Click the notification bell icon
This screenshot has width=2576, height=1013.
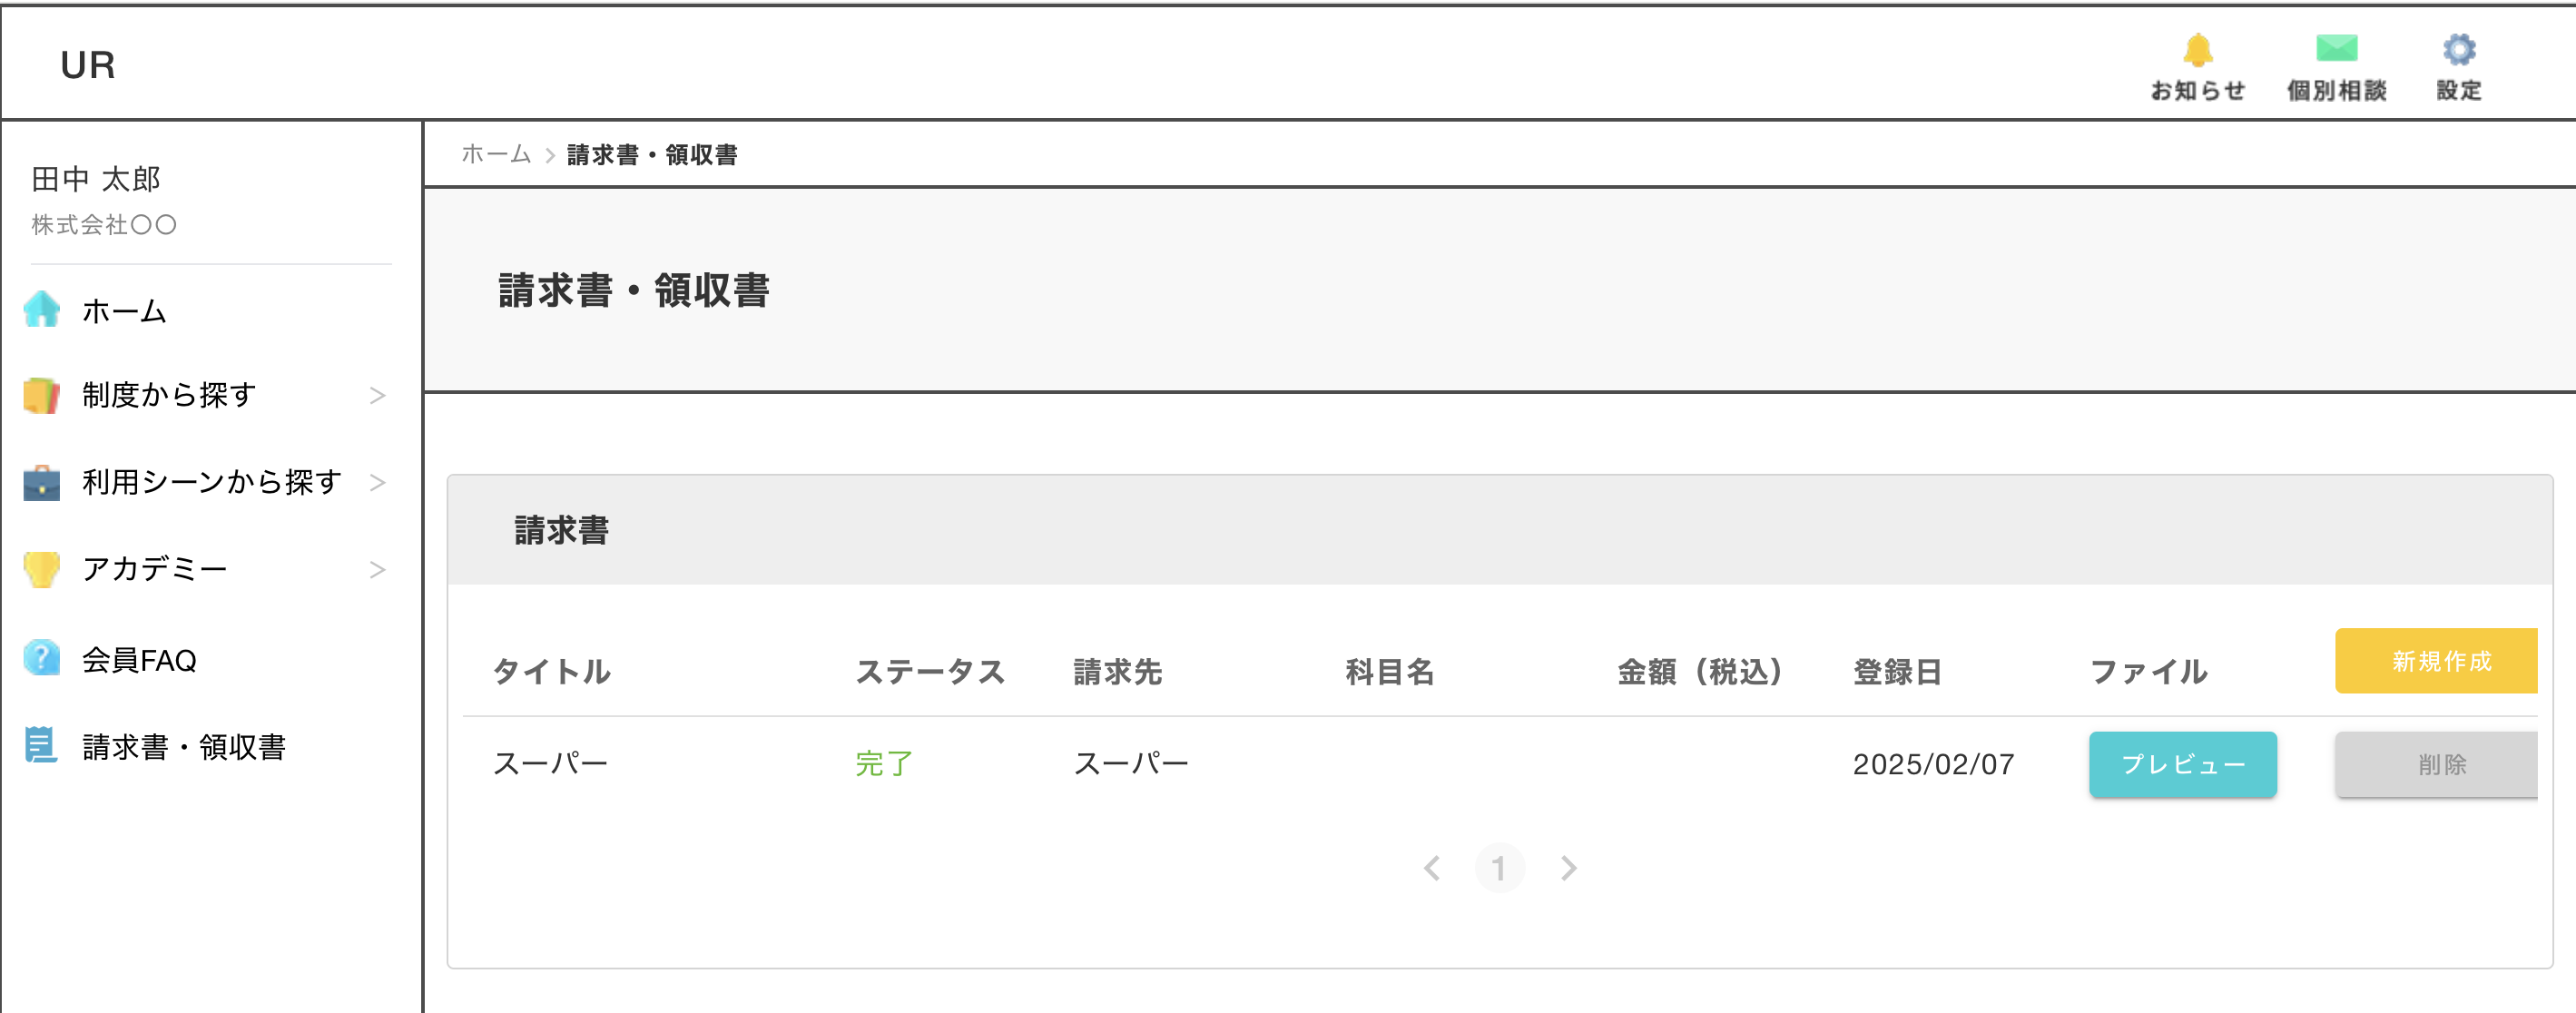pos(2197,50)
